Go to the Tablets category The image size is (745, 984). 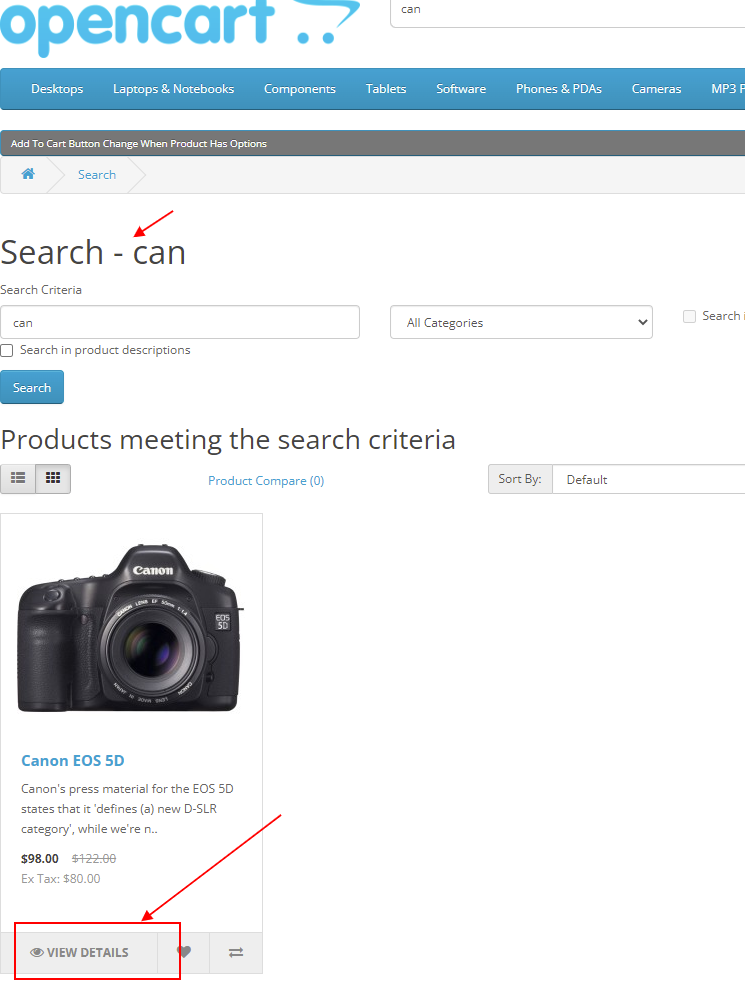(386, 89)
